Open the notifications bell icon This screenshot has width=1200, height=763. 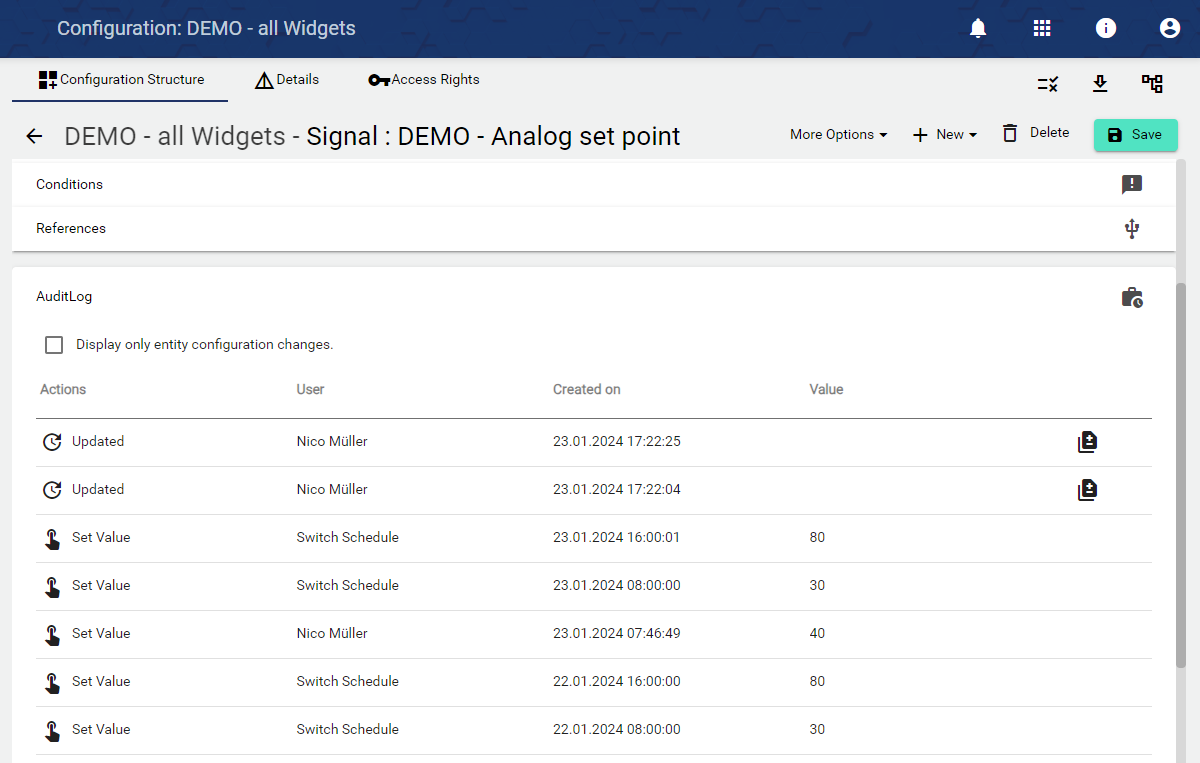coord(978,28)
